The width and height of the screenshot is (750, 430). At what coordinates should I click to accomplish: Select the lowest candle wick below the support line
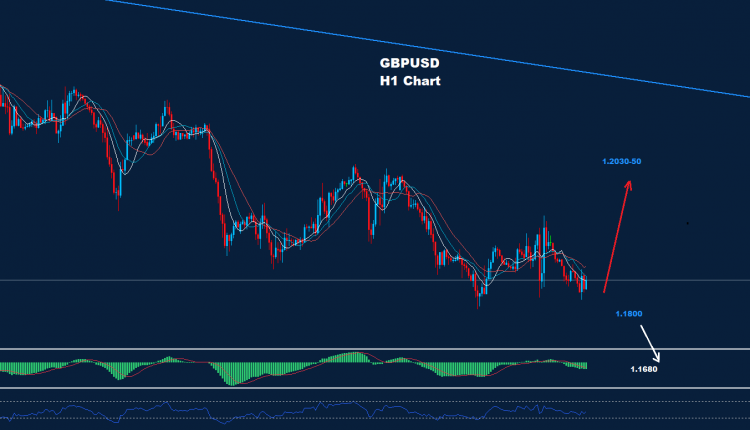(x=479, y=302)
